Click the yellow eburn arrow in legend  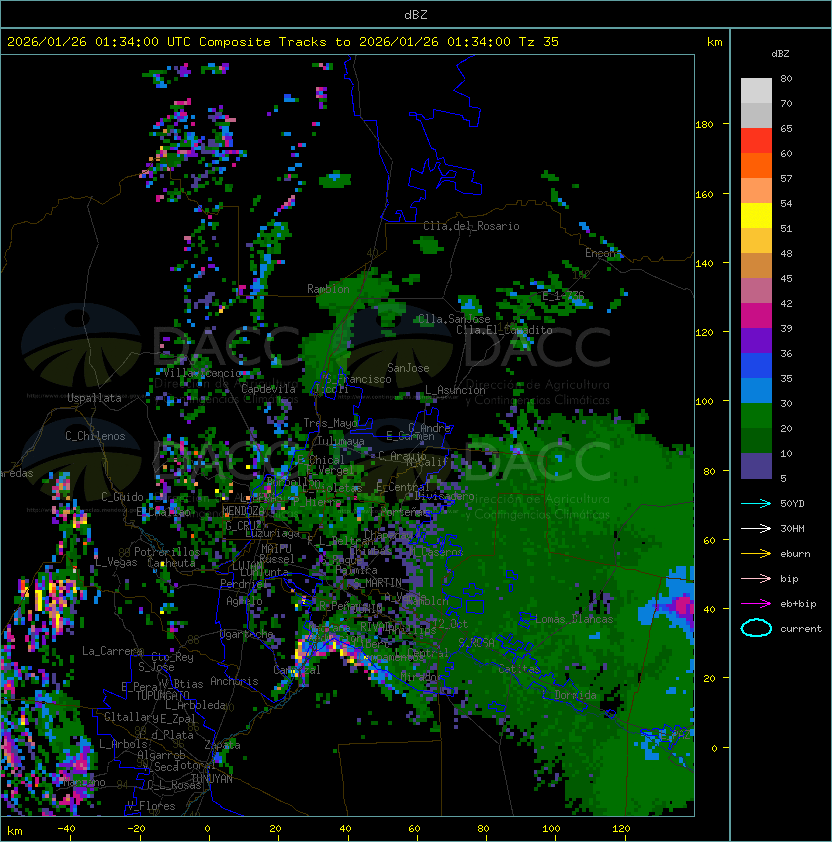pos(756,554)
